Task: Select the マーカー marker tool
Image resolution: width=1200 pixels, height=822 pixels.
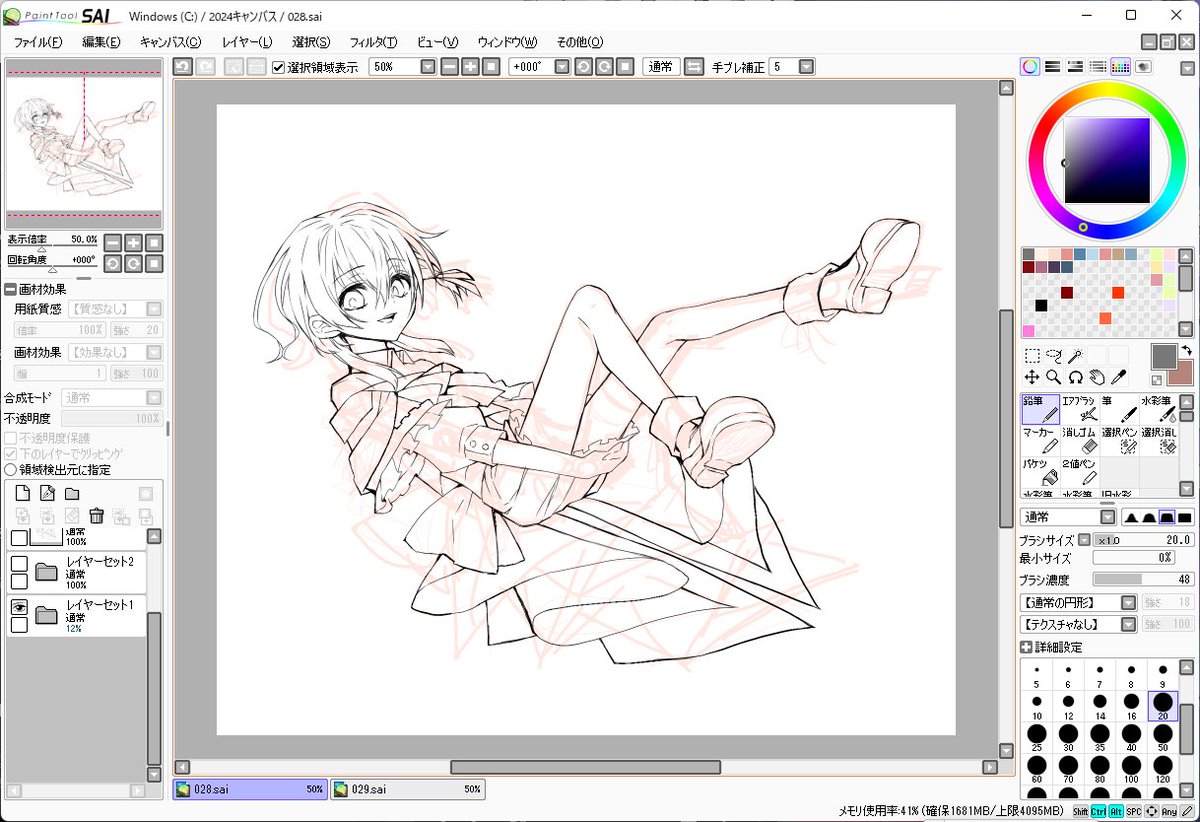Action: point(1040,440)
